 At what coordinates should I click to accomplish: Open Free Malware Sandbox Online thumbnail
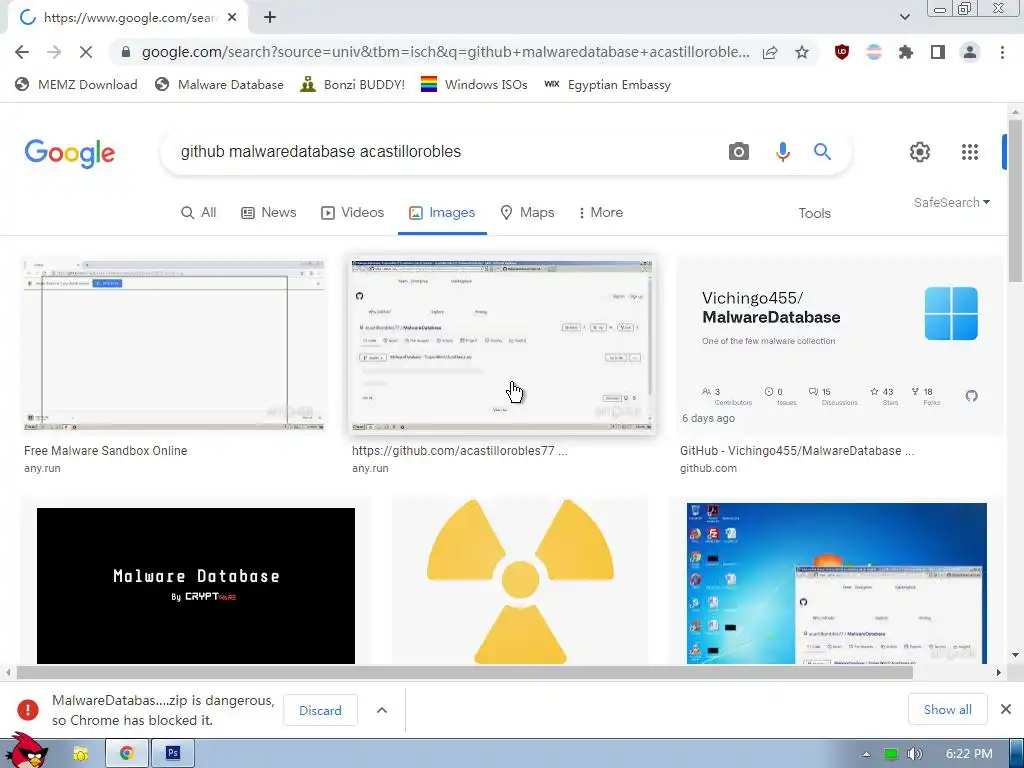pos(174,345)
